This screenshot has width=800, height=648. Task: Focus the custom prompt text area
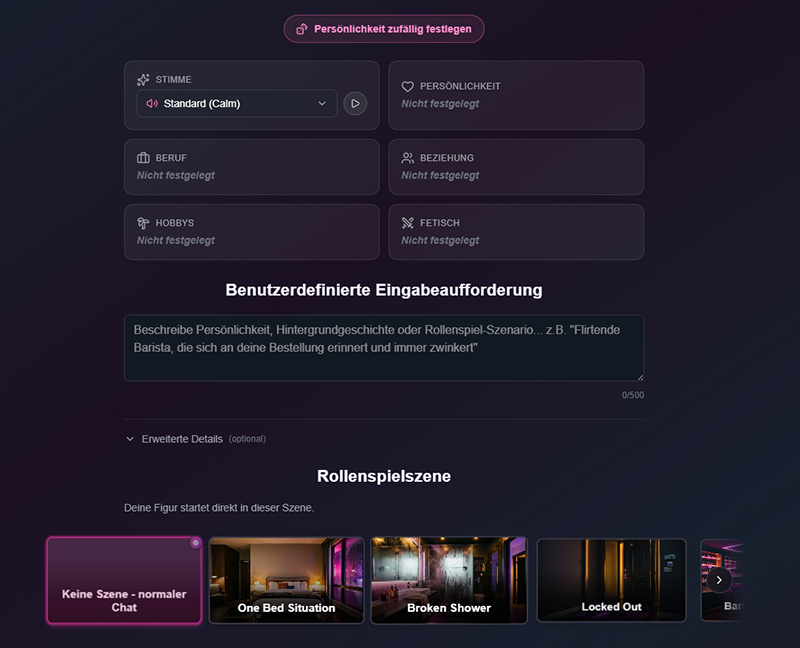[384, 348]
